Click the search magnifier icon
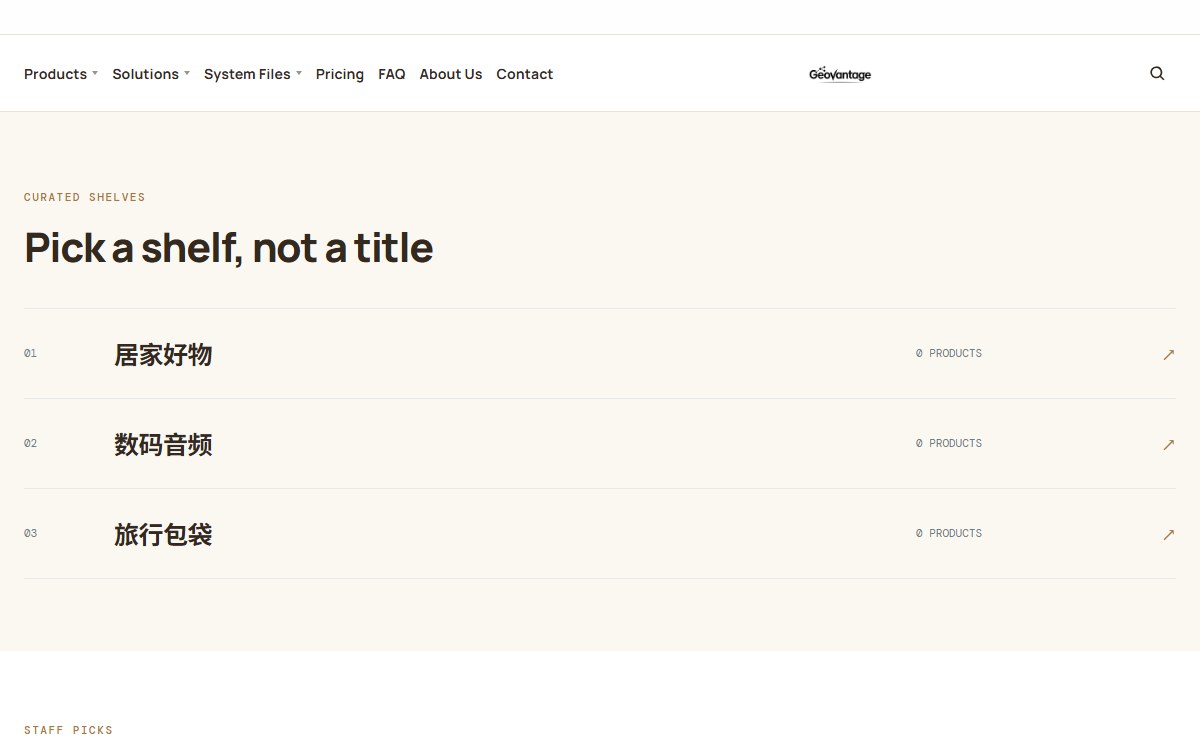The width and height of the screenshot is (1200, 750). pos(1157,73)
